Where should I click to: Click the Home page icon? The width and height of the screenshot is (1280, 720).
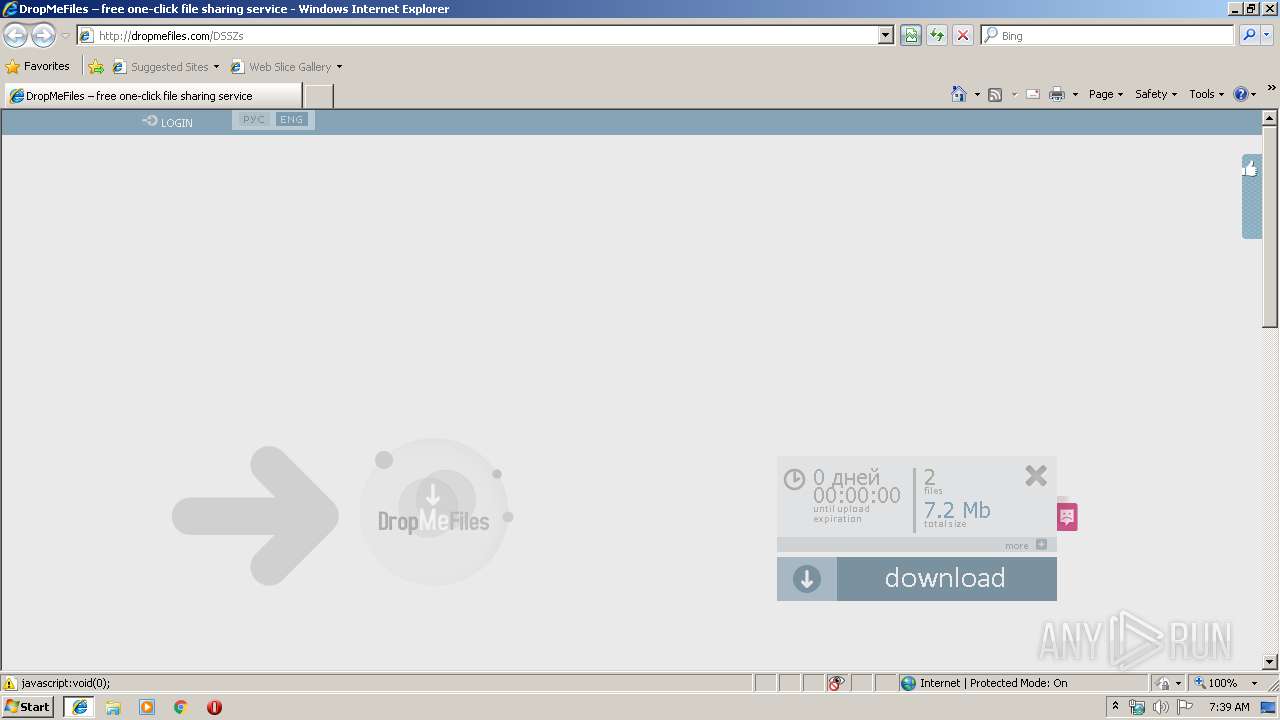coord(959,94)
